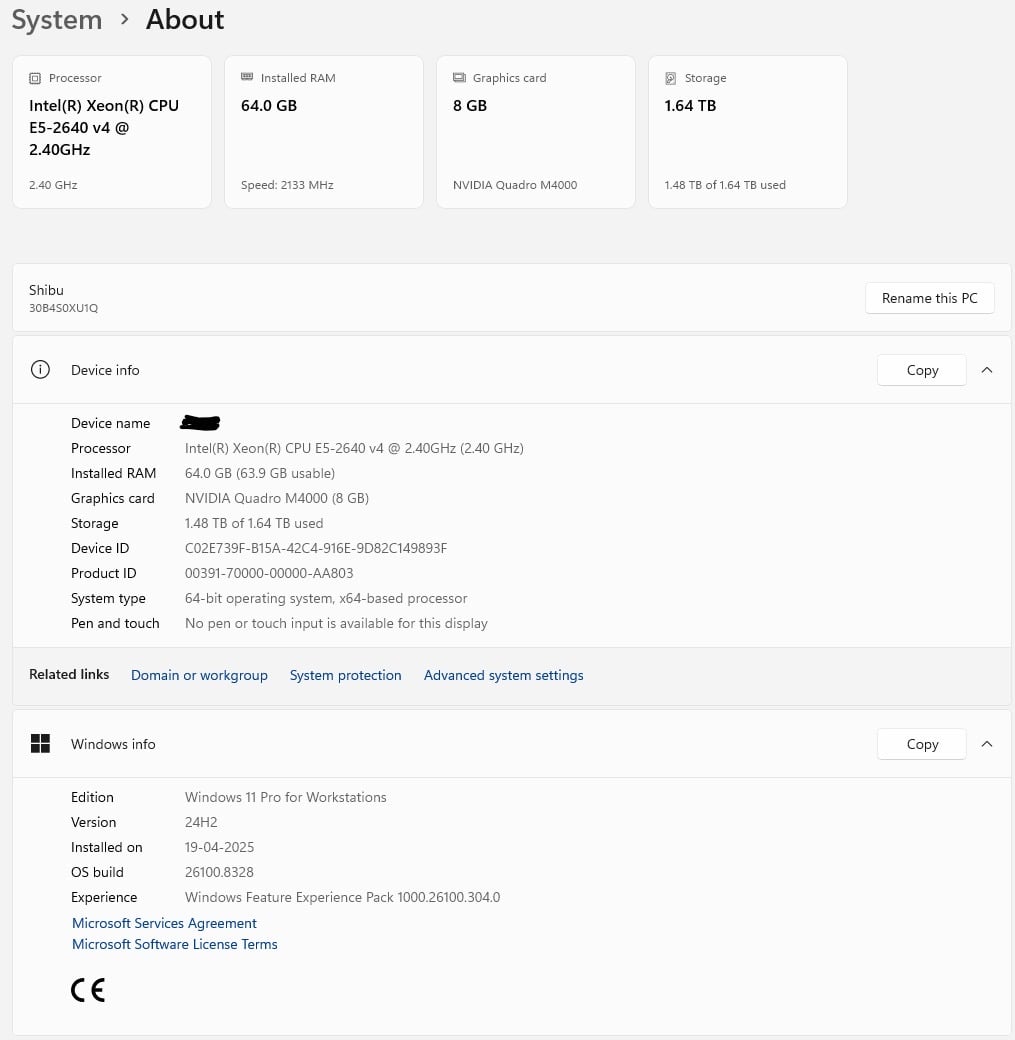Select the System type value
The height and width of the screenshot is (1040, 1015).
326,598
